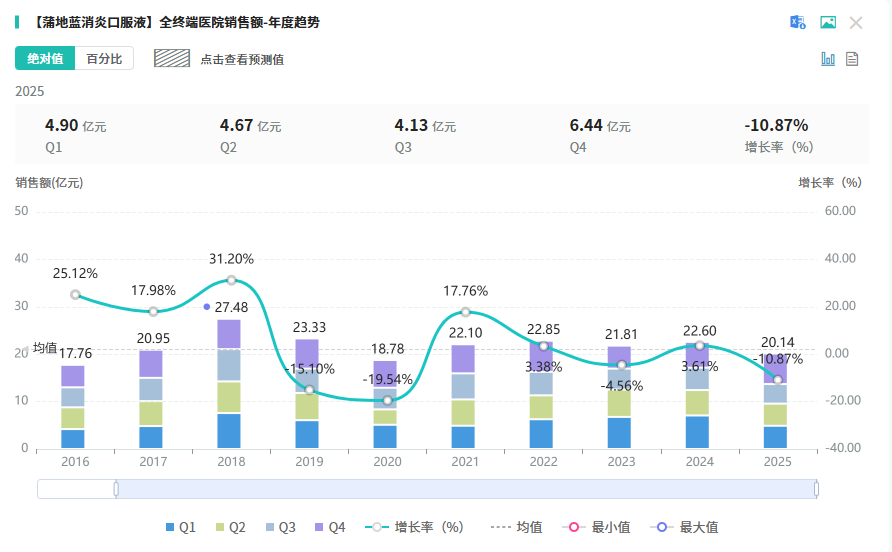Click right handle of range slider
Image resolution: width=892 pixels, height=552 pixels.
[816, 489]
